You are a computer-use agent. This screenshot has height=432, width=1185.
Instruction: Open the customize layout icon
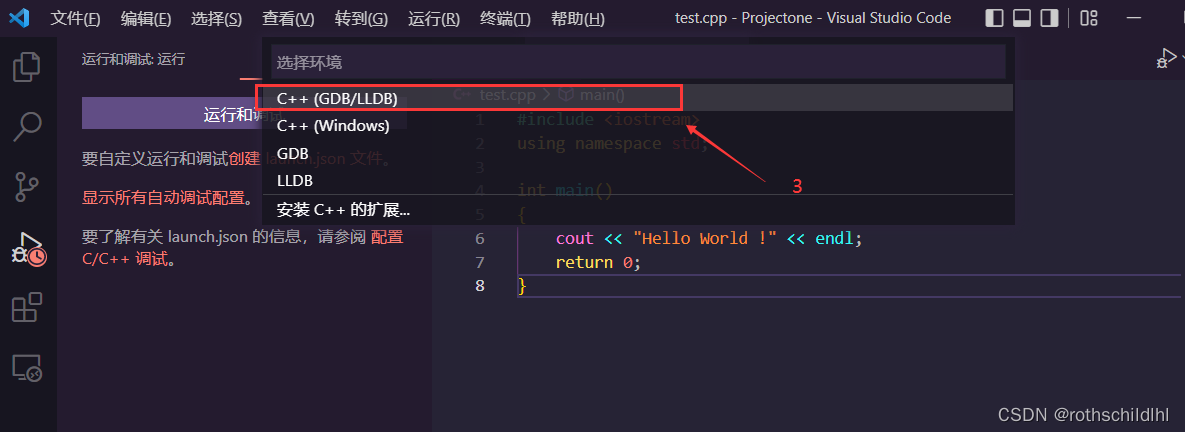coord(1088,18)
